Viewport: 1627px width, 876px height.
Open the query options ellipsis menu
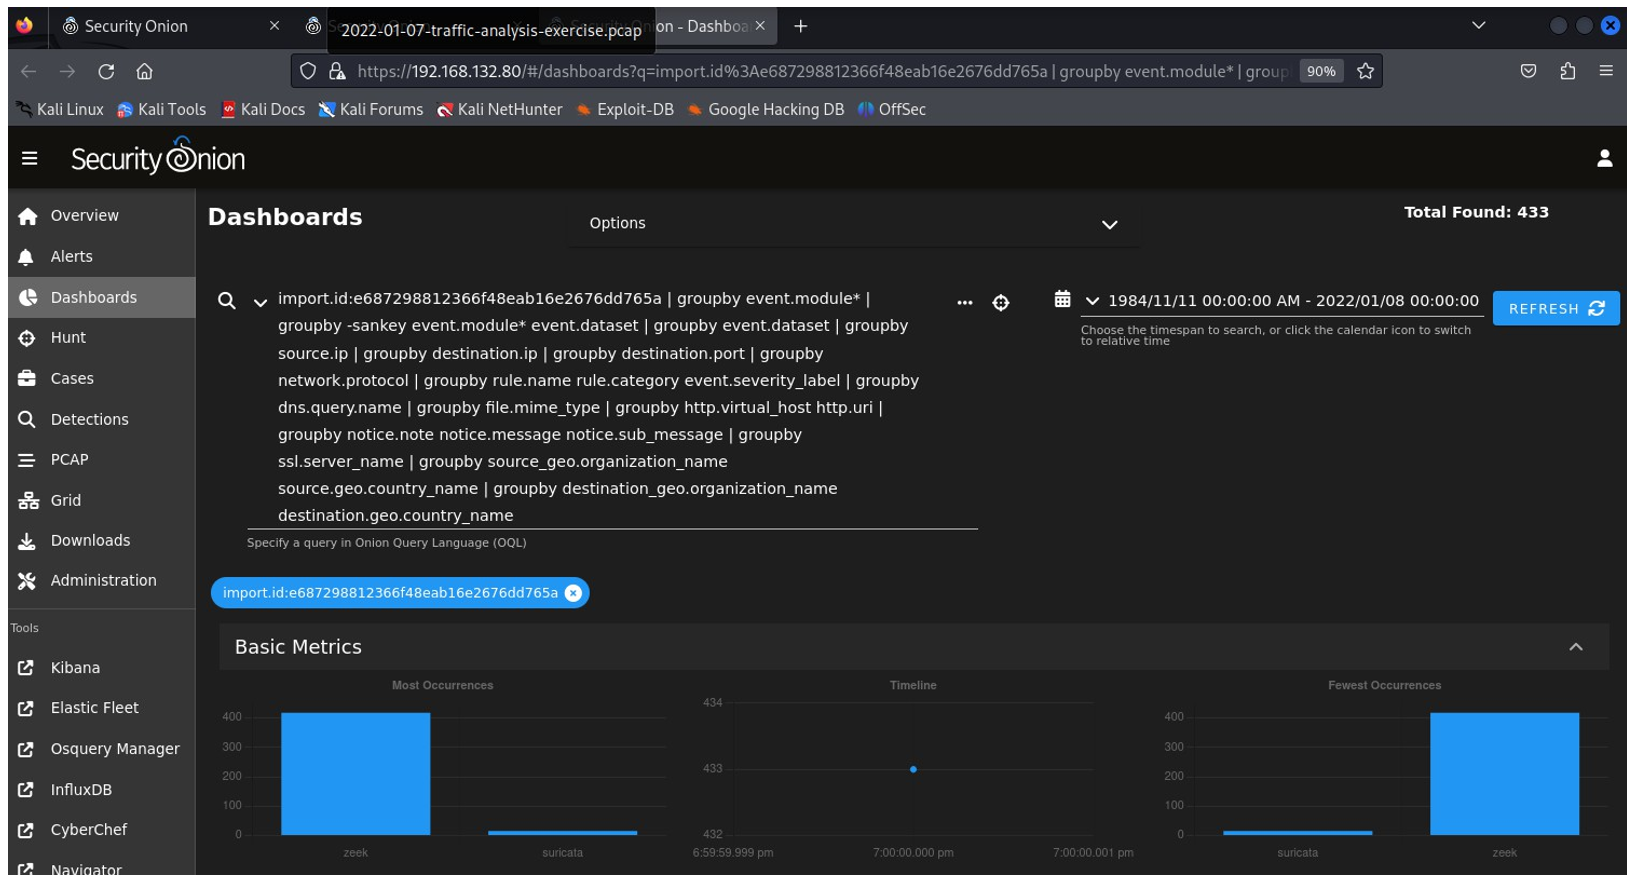[964, 303]
